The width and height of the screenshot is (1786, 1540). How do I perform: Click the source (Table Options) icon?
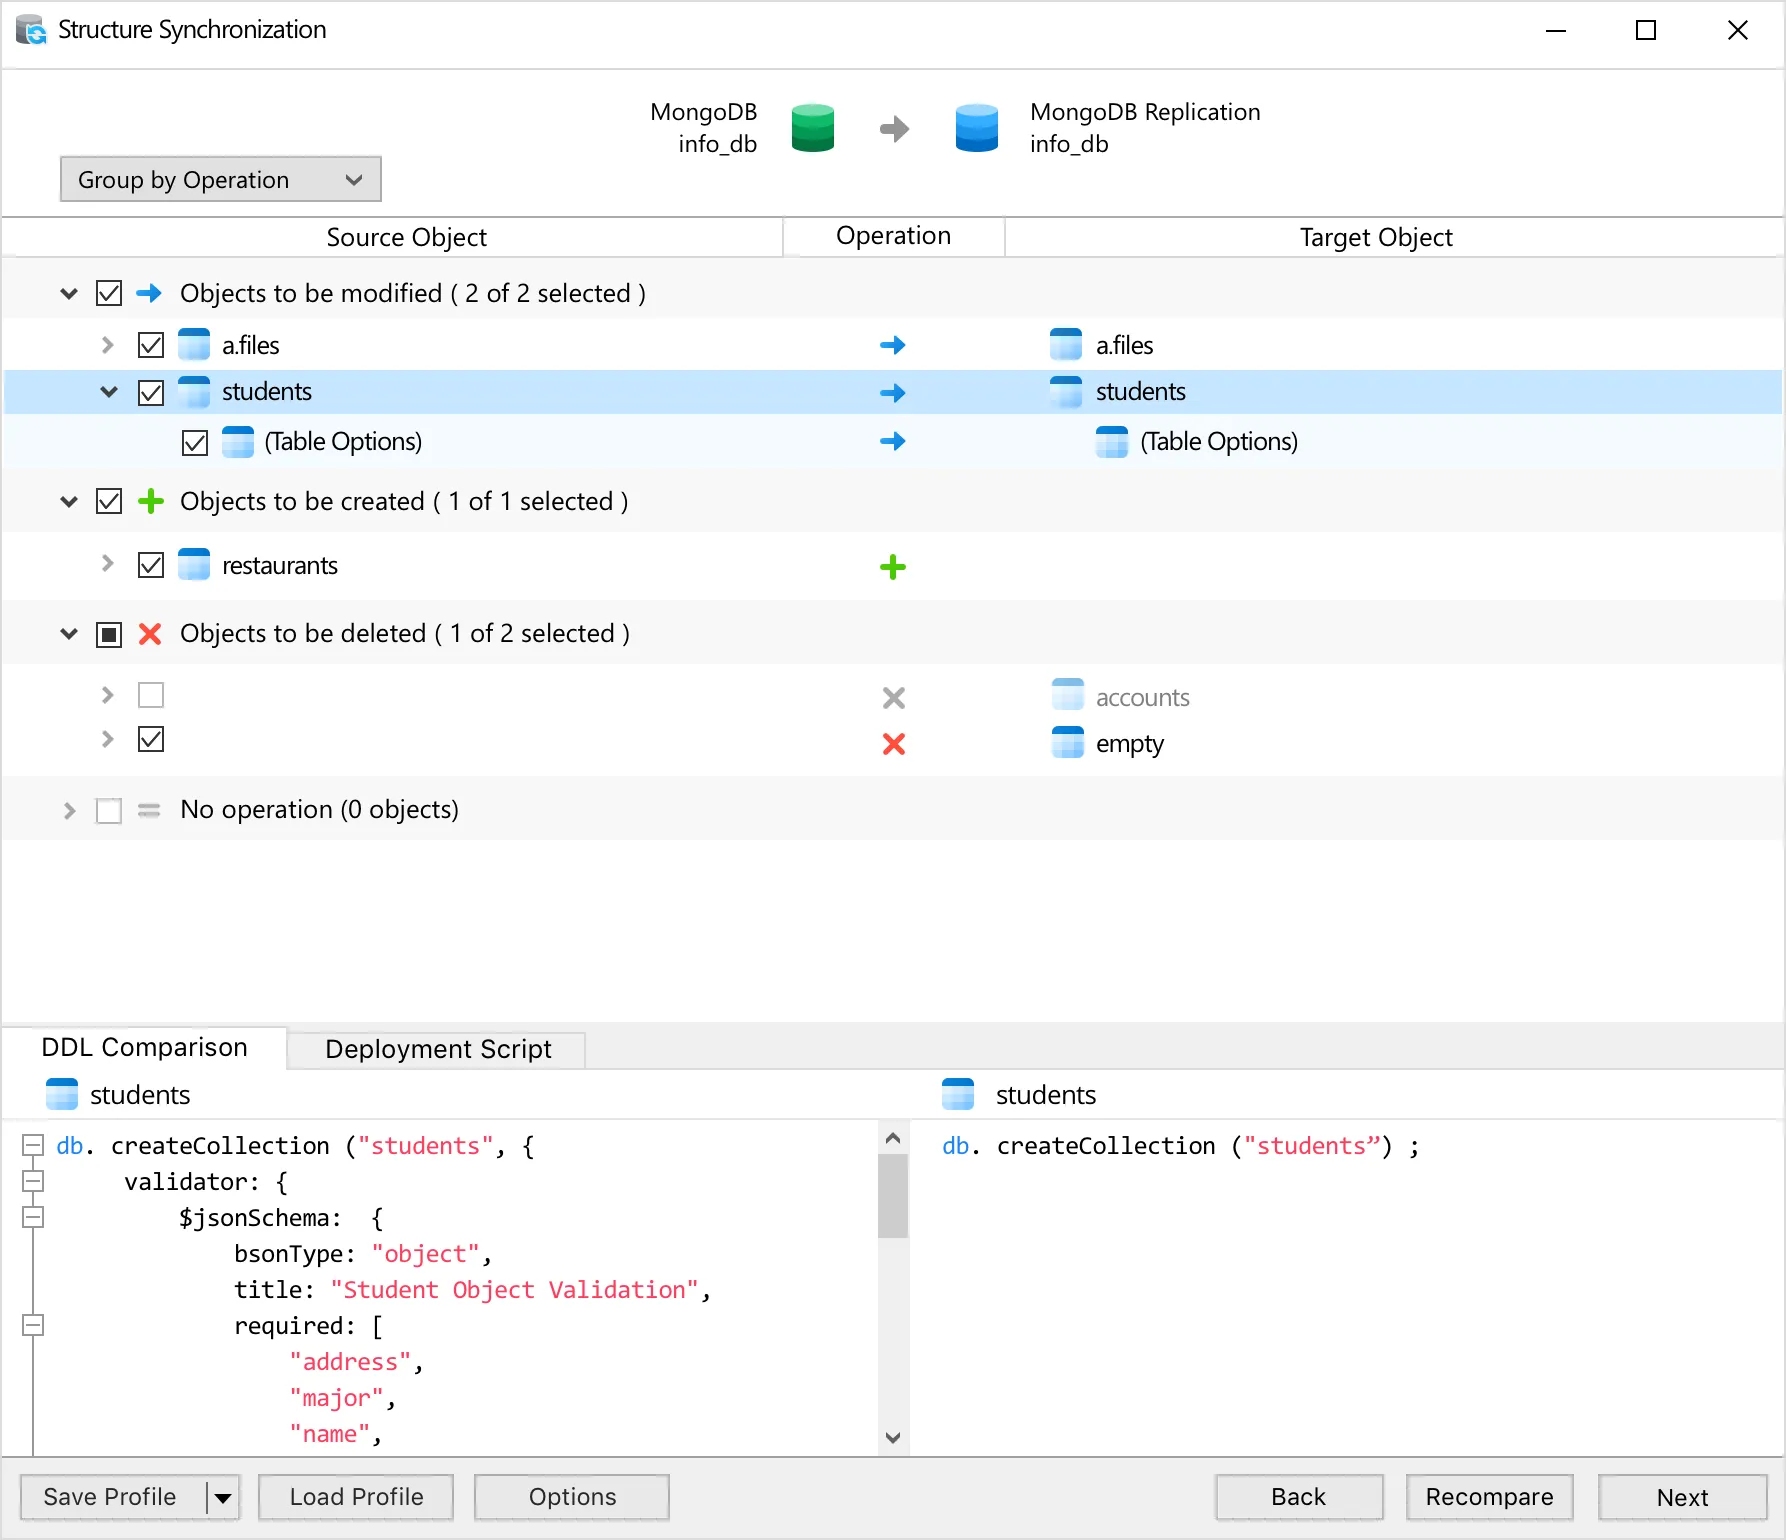(238, 441)
